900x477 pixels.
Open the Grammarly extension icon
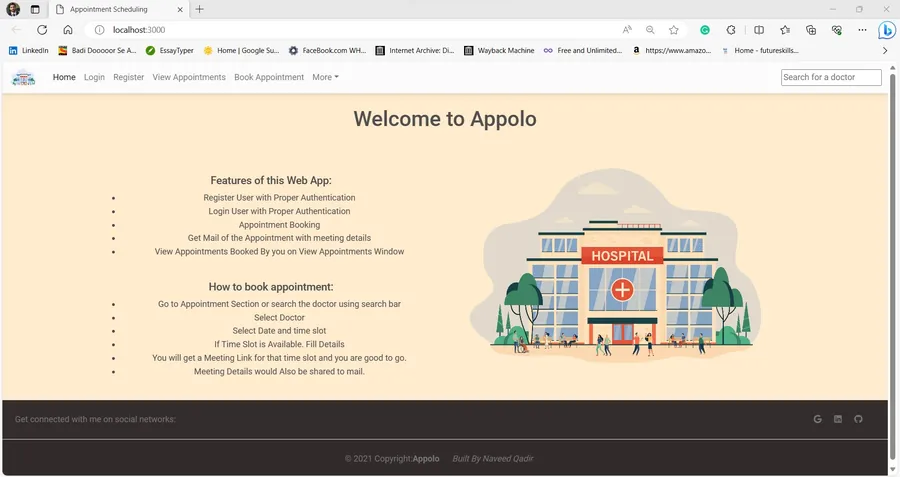[x=705, y=30]
